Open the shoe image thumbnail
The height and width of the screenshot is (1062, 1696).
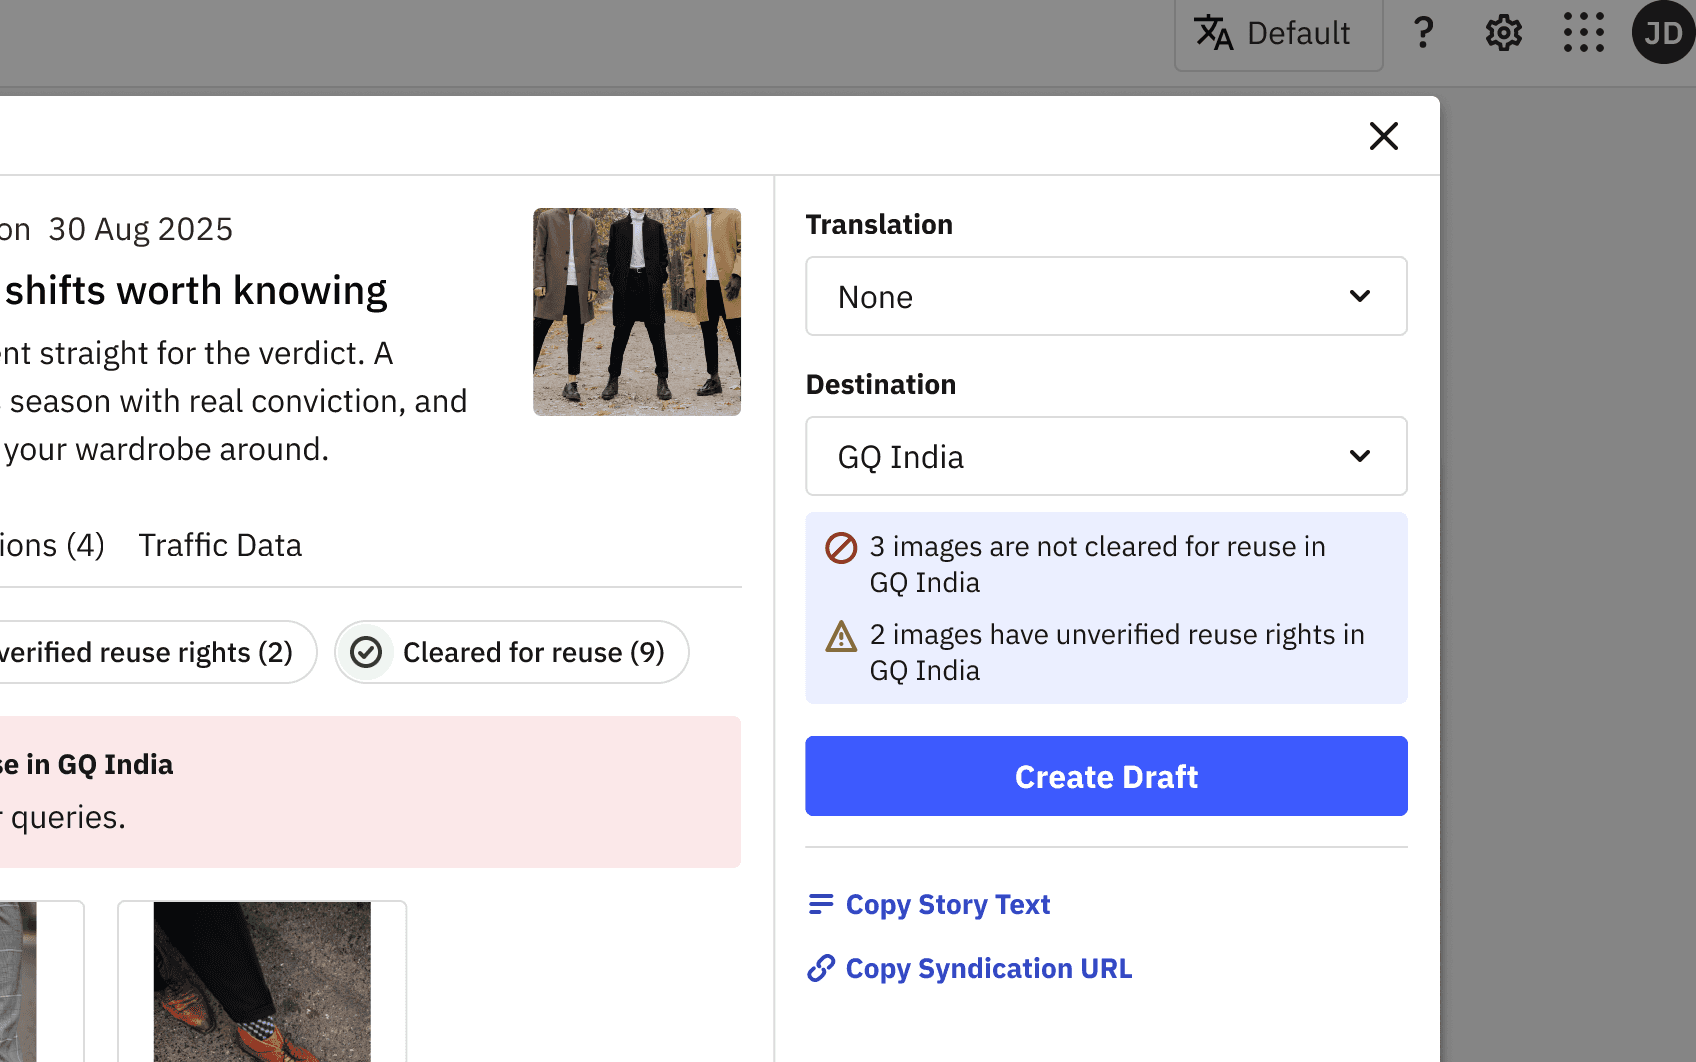pyautogui.click(x=262, y=981)
